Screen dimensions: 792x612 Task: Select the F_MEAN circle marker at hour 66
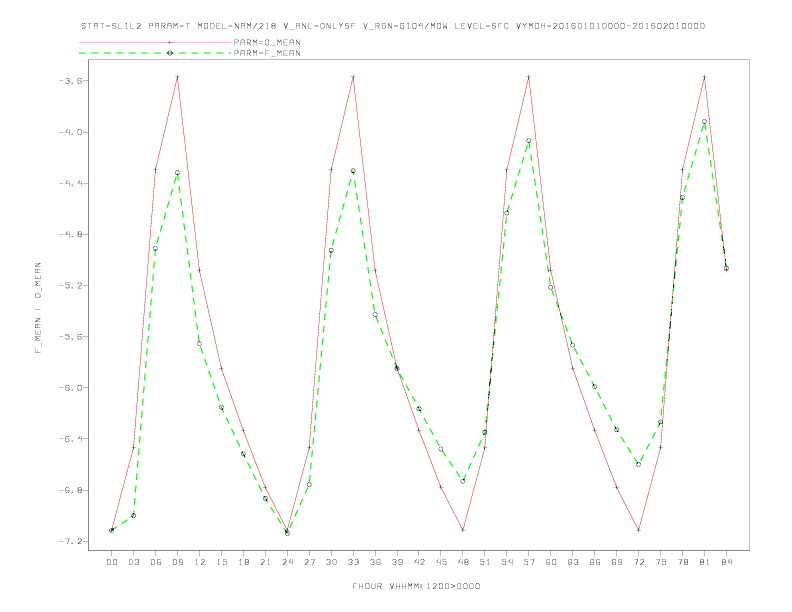point(595,387)
